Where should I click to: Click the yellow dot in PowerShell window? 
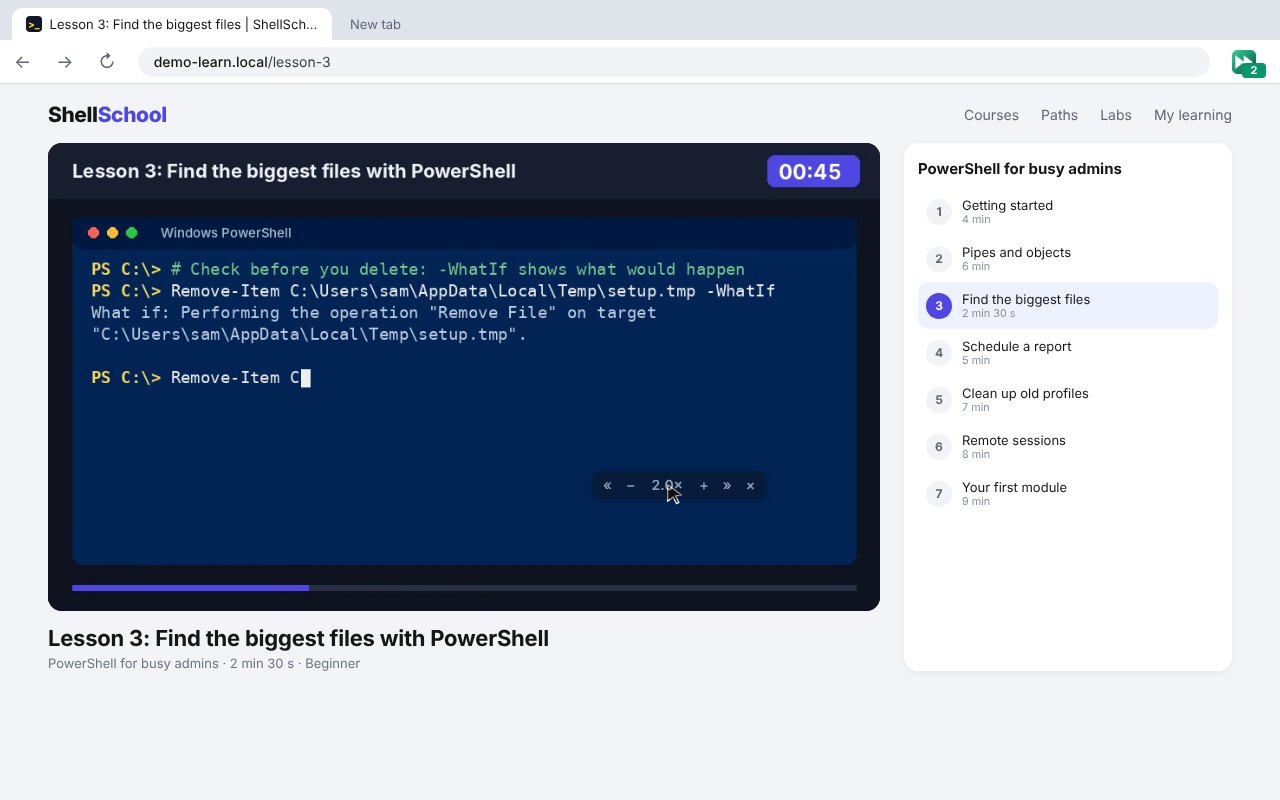click(x=112, y=233)
